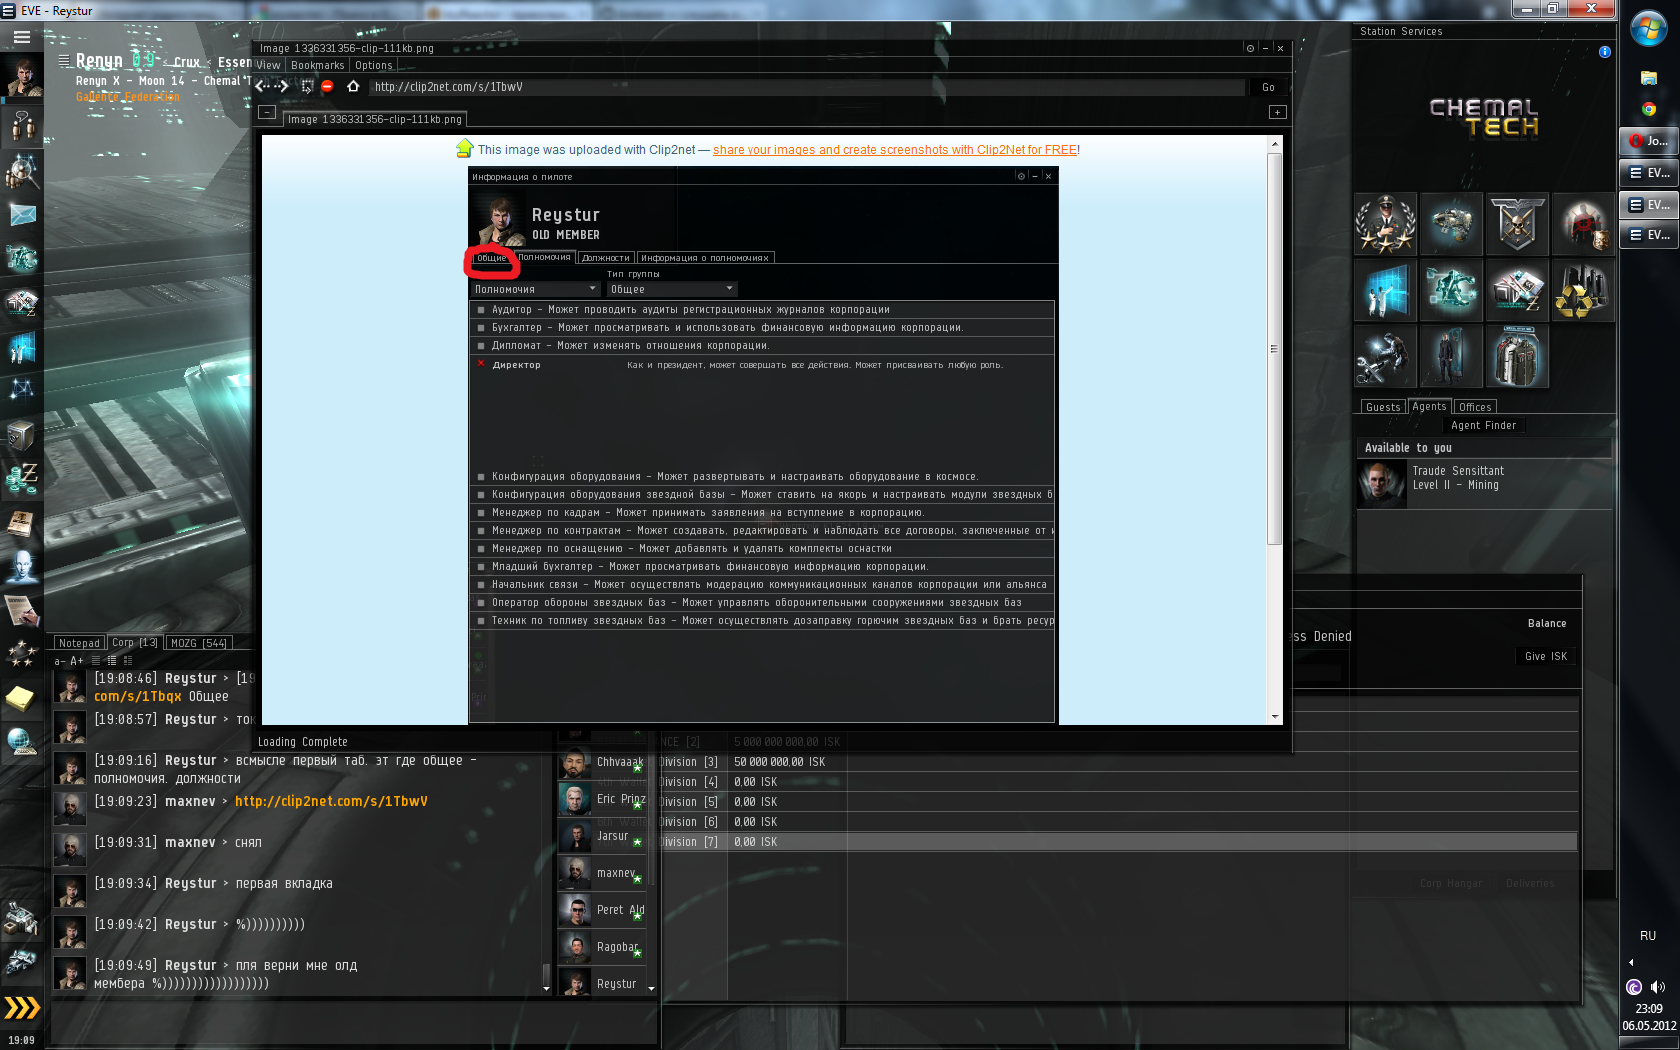Image resolution: width=1680 pixels, height=1050 pixels.
Task: Open the clip2net.com/s/1TbwV chat link
Action: [x=331, y=801]
